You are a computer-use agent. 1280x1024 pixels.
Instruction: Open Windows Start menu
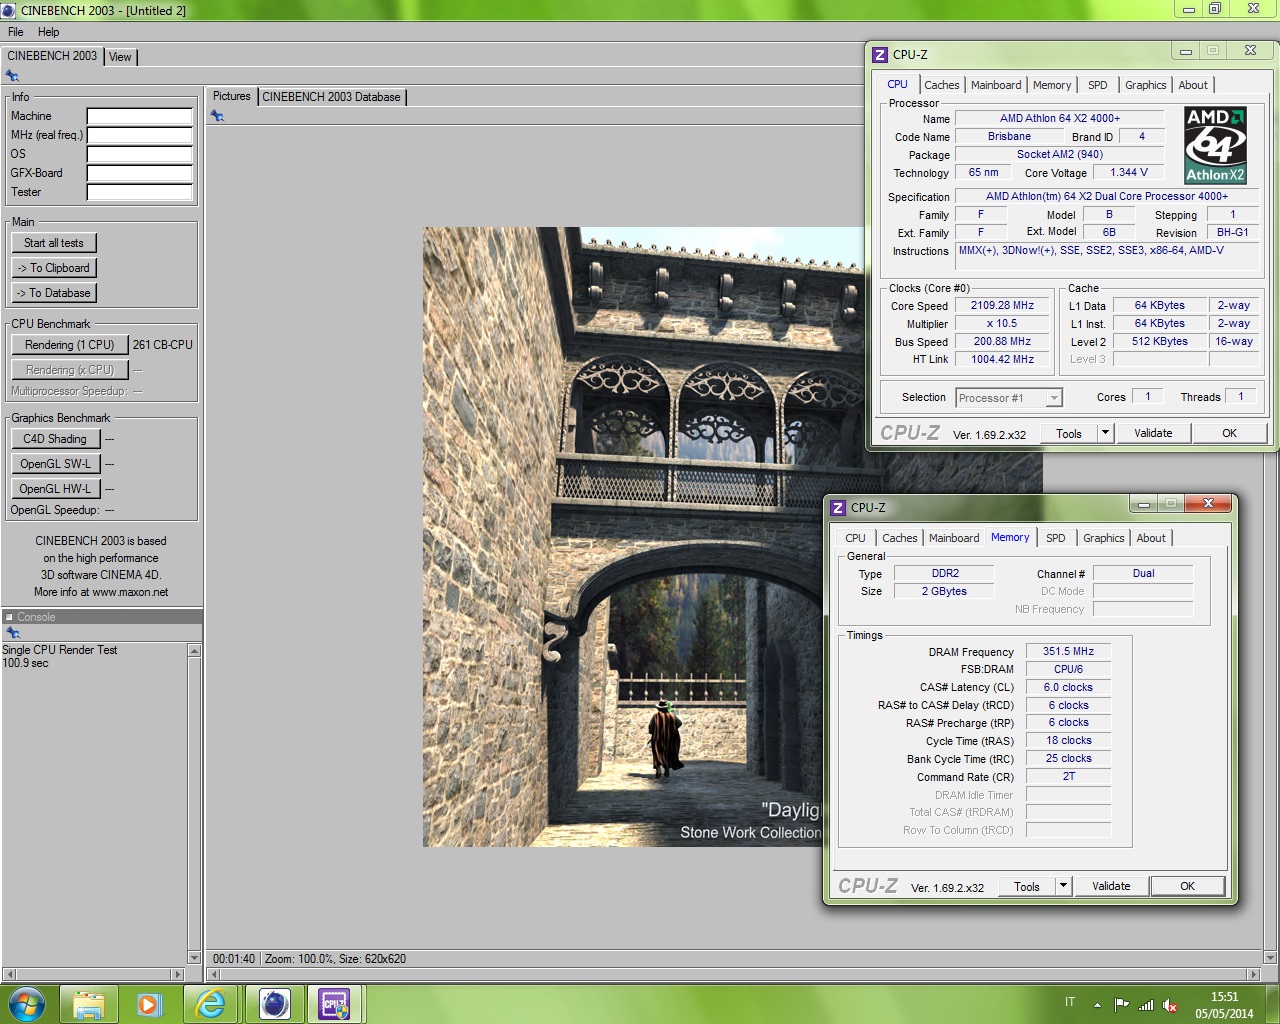tap(27, 1004)
